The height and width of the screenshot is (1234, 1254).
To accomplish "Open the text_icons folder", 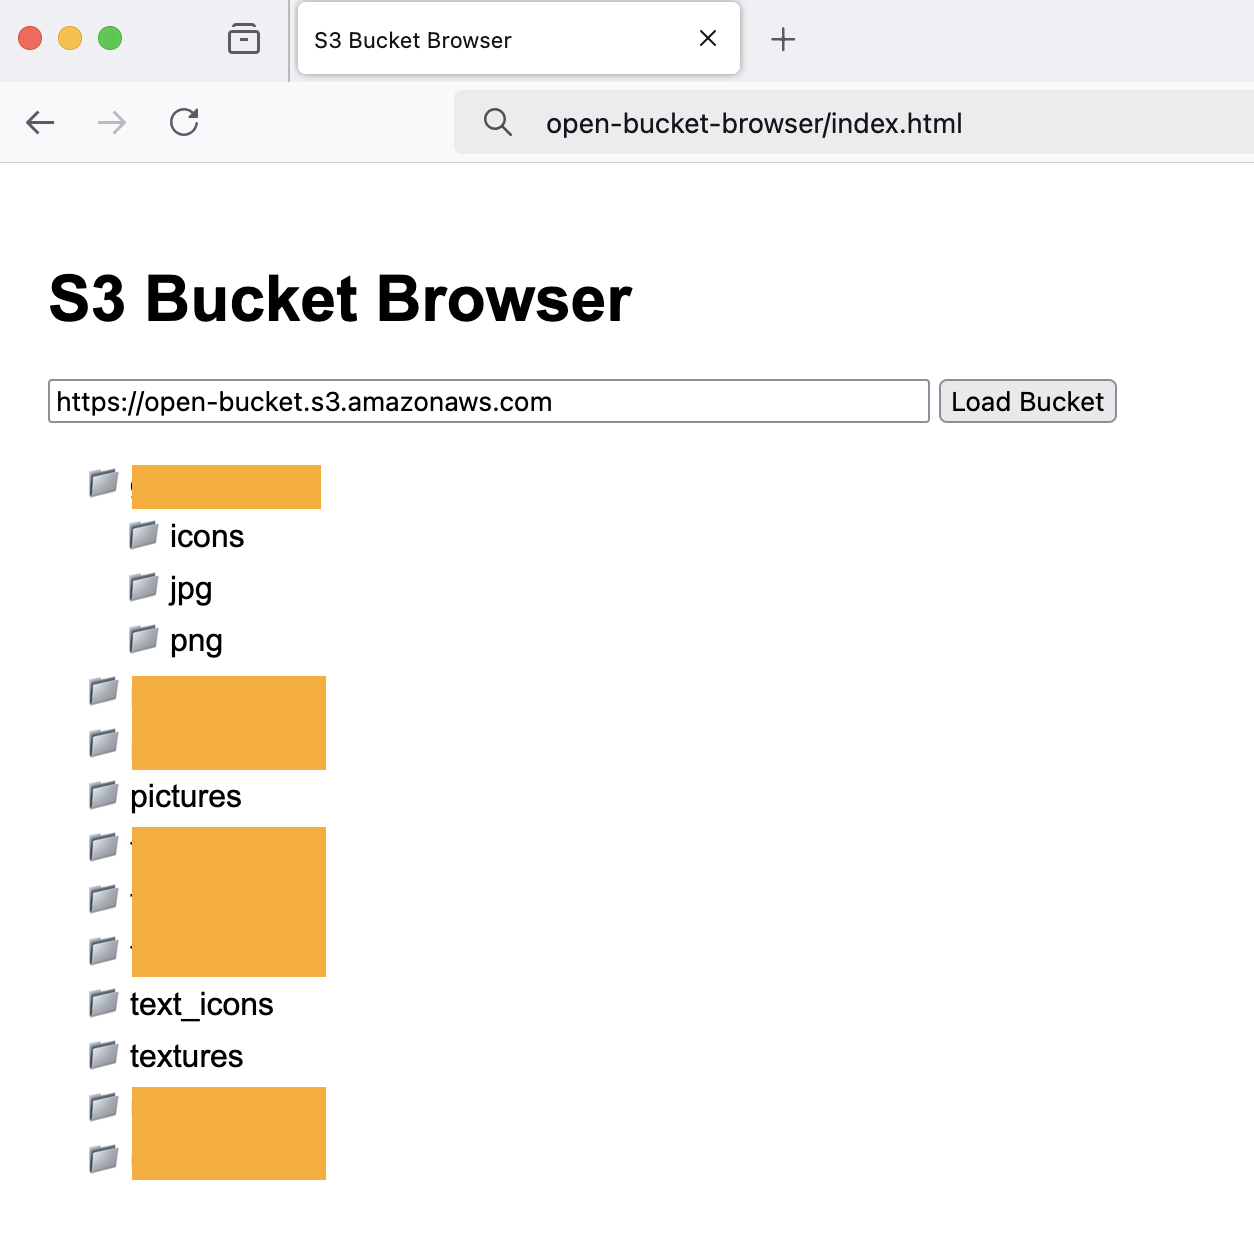I will (x=202, y=1004).
